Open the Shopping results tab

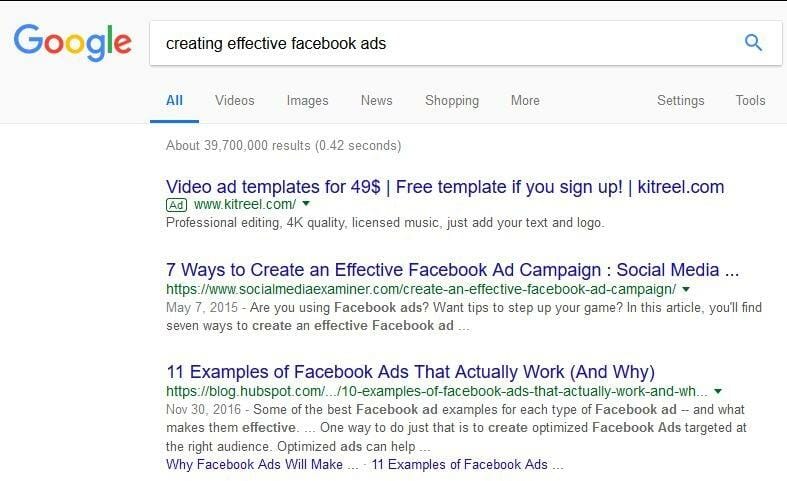pyautogui.click(x=452, y=100)
